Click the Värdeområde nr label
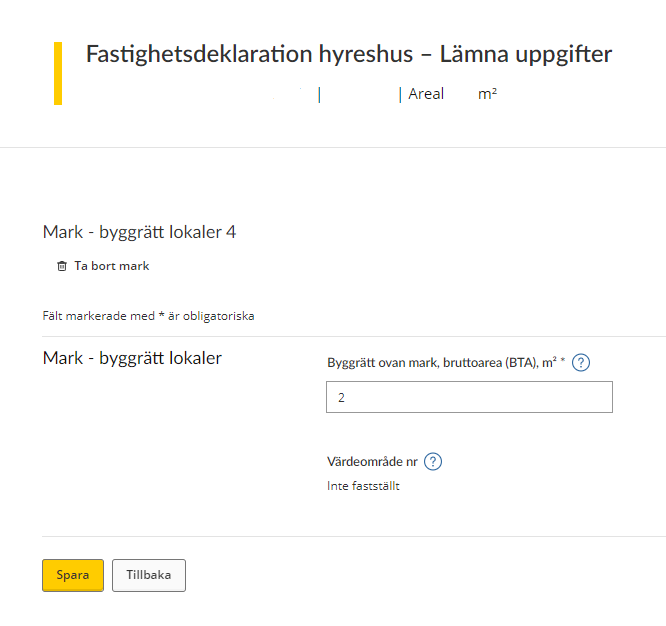The height and width of the screenshot is (626, 666). click(x=372, y=462)
